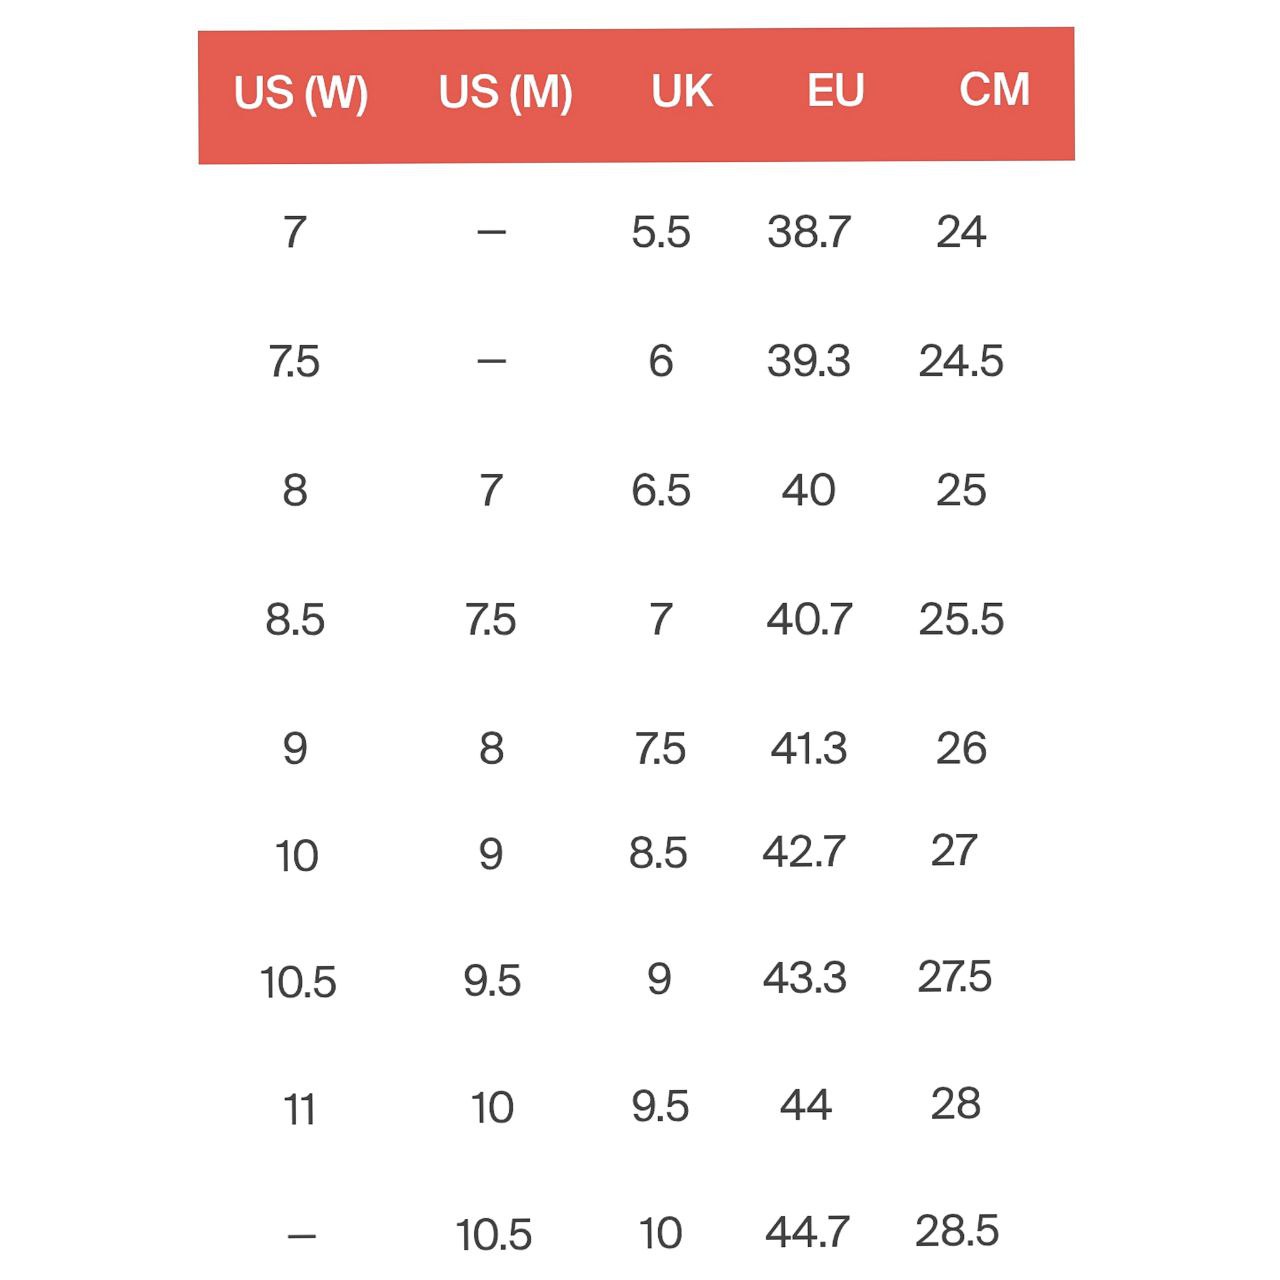
Task: Click EU size 44.7 cell
Action: [x=808, y=1232]
